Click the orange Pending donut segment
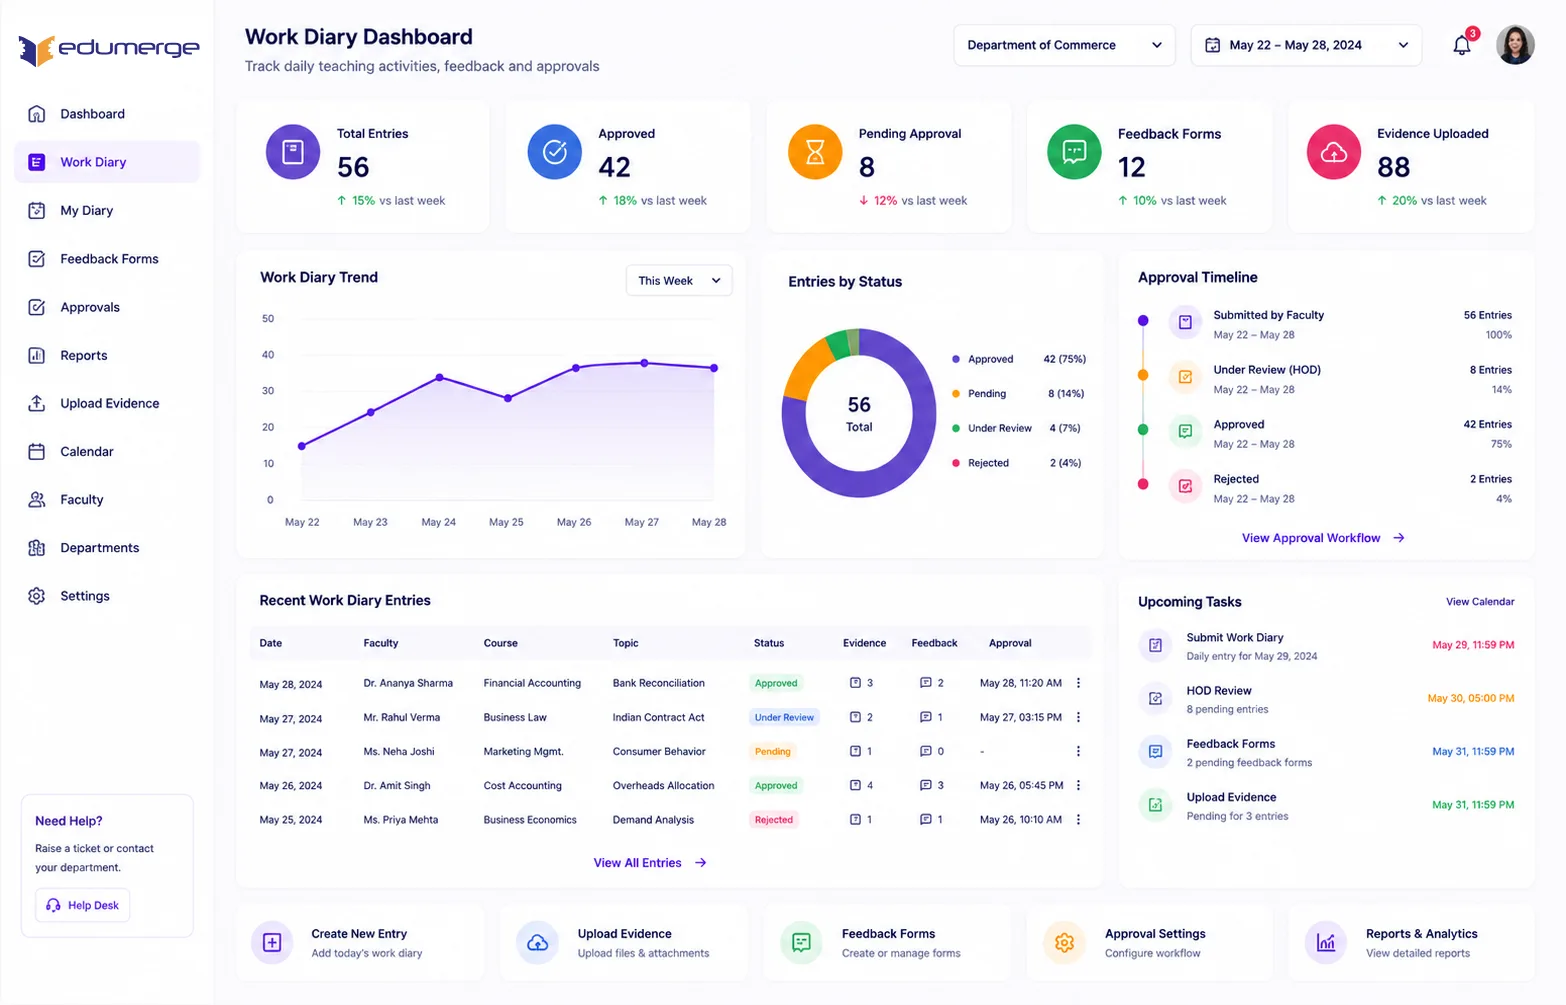Screen dimensions: 1566x1005 pyautogui.click(x=808, y=368)
